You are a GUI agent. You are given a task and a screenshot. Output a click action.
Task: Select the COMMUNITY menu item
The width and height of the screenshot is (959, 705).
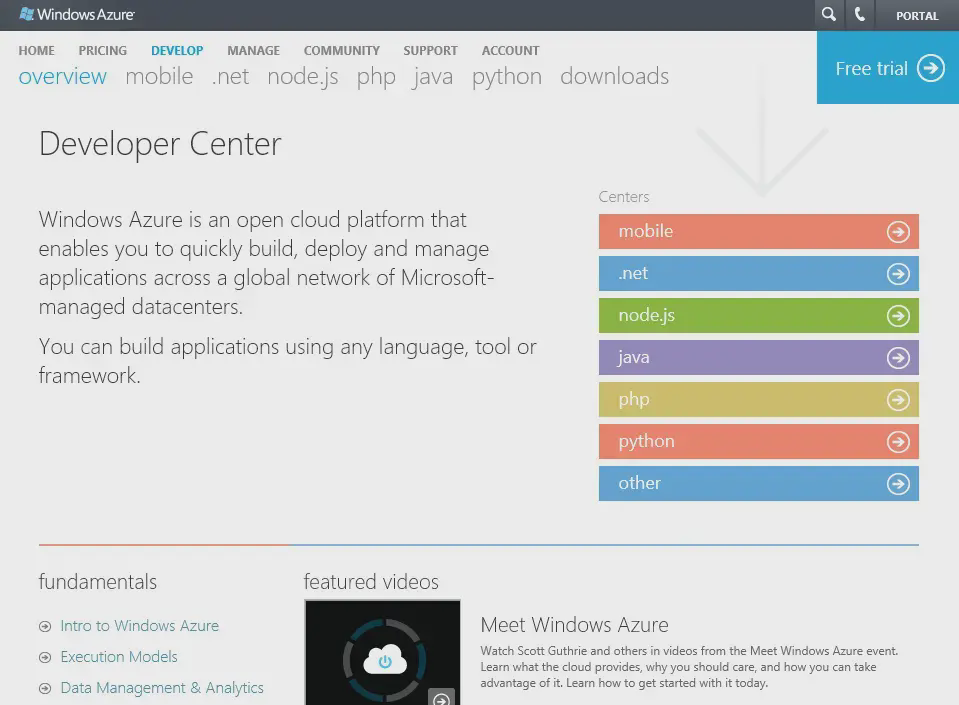pyautogui.click(x=341, y=50)
